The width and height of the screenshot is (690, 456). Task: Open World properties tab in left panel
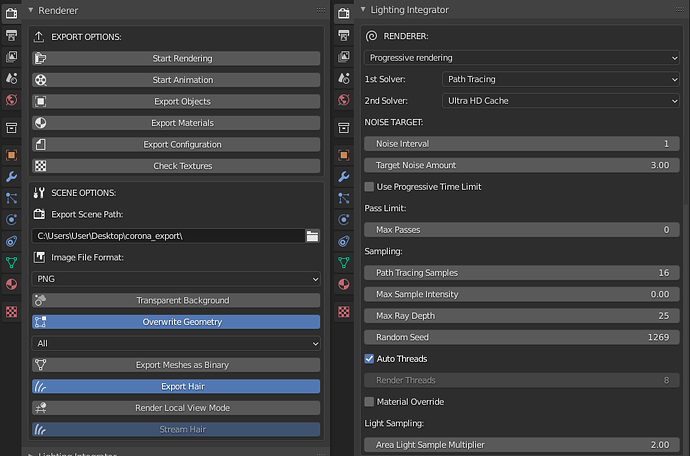pyautogui.click(x=11, y=100)
